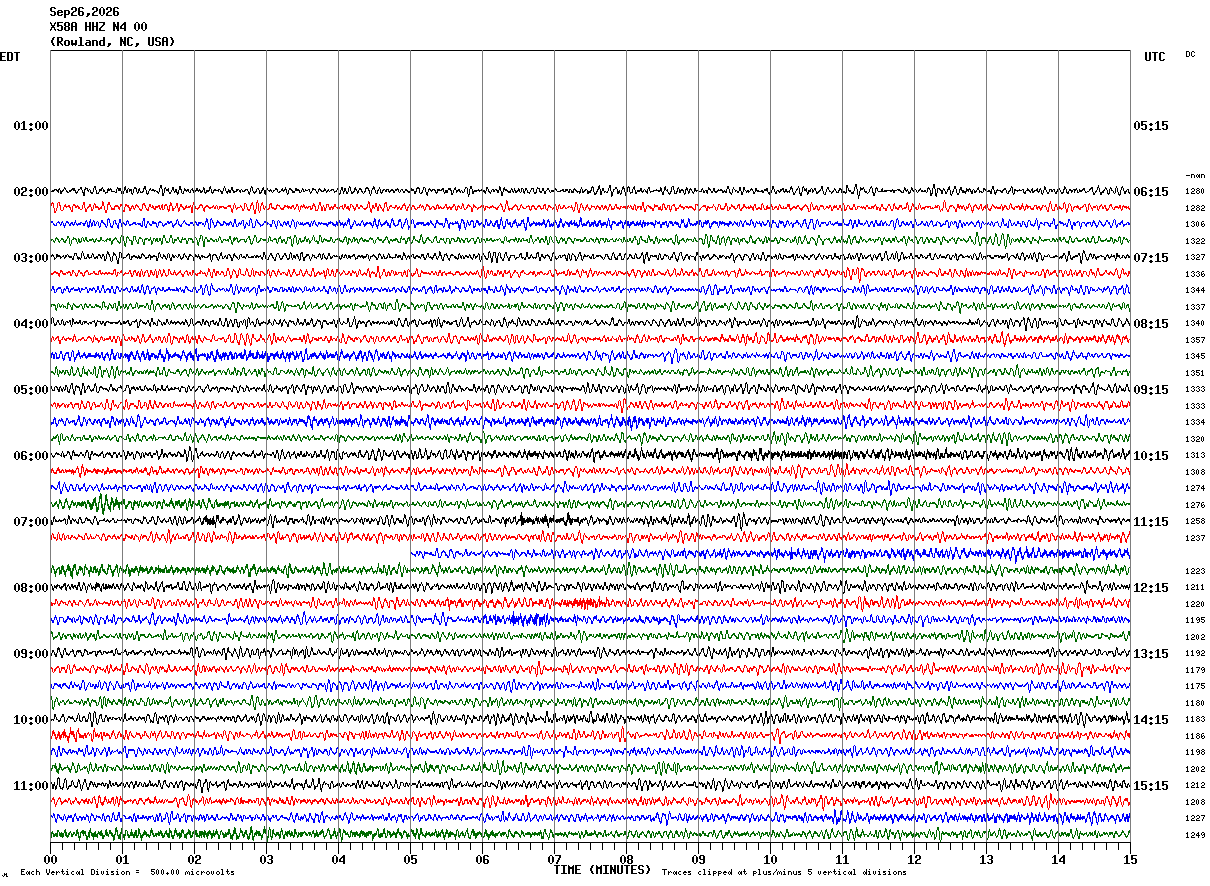Click the TIME (MINUTES) axis title

point(602,870)
